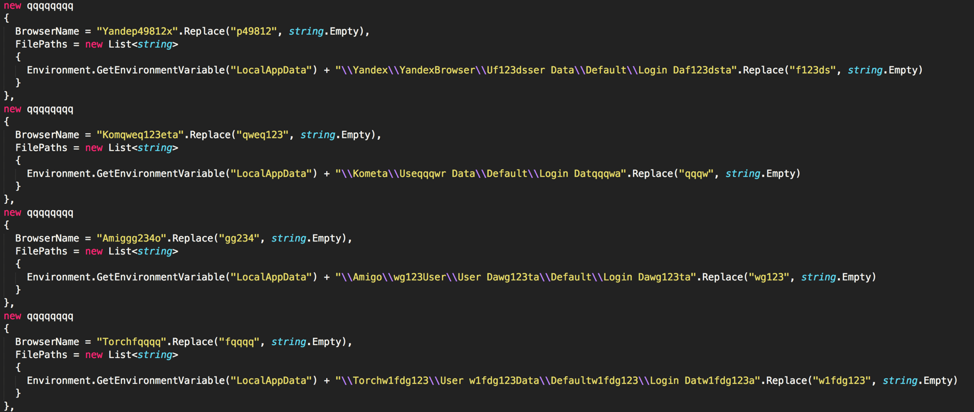
Task: Click the "qweq123" Replace argument
Action: click(x=262, y=135)
